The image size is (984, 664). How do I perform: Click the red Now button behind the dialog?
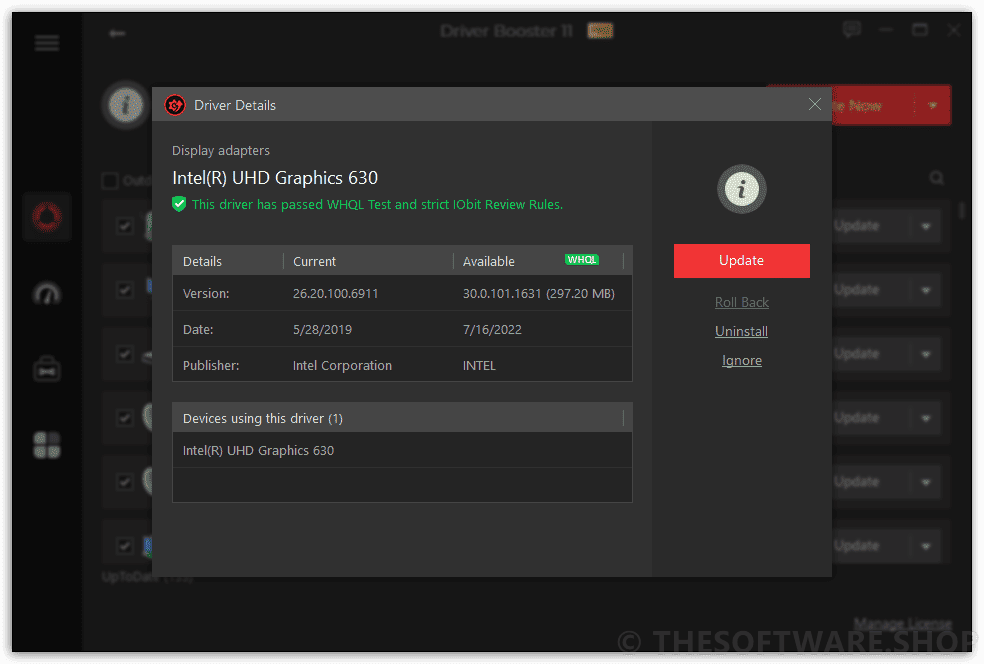[x=874, y=105]
